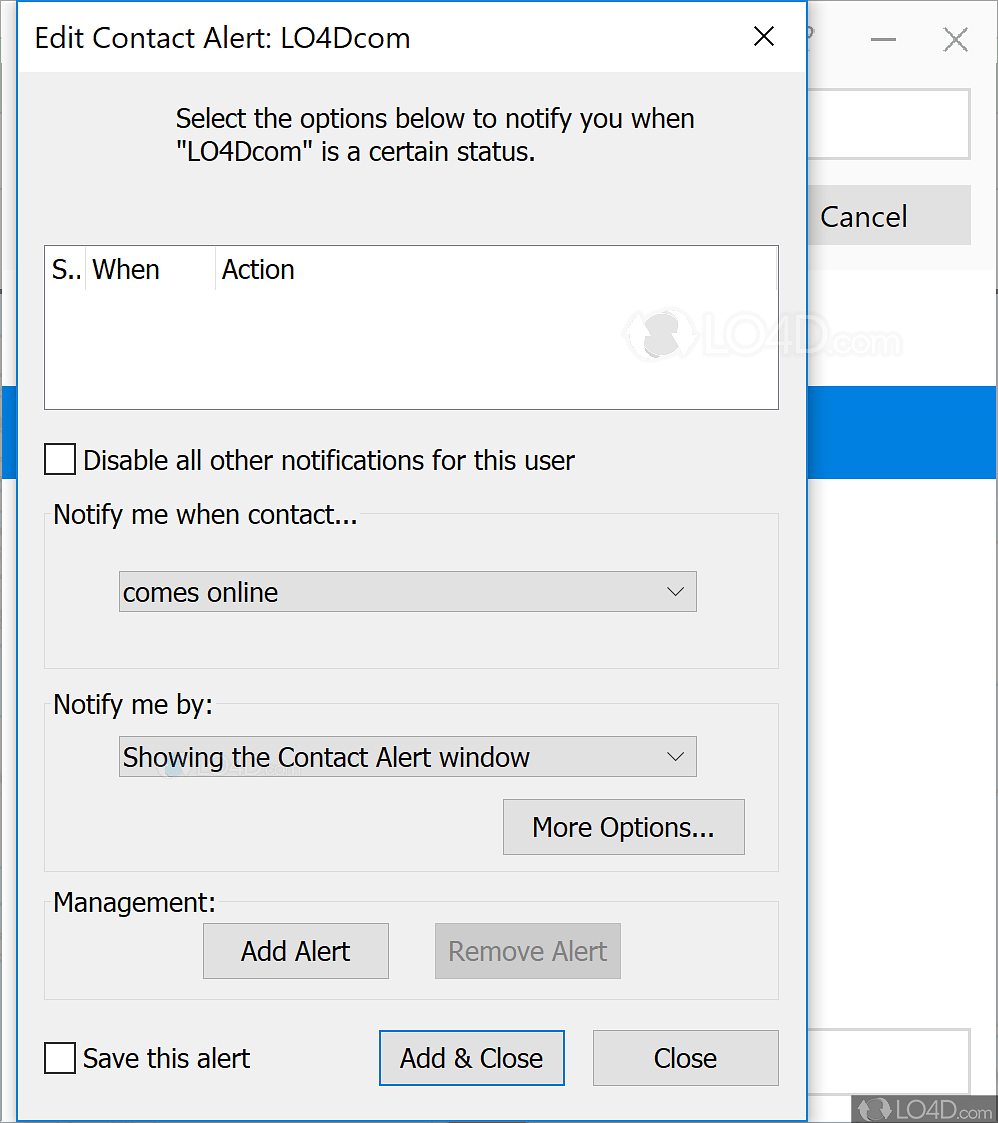Enable "Disable all other notifications for this user"
Image resolution: width=998 pixels, height=1123 pixels.
pos(59,459)
